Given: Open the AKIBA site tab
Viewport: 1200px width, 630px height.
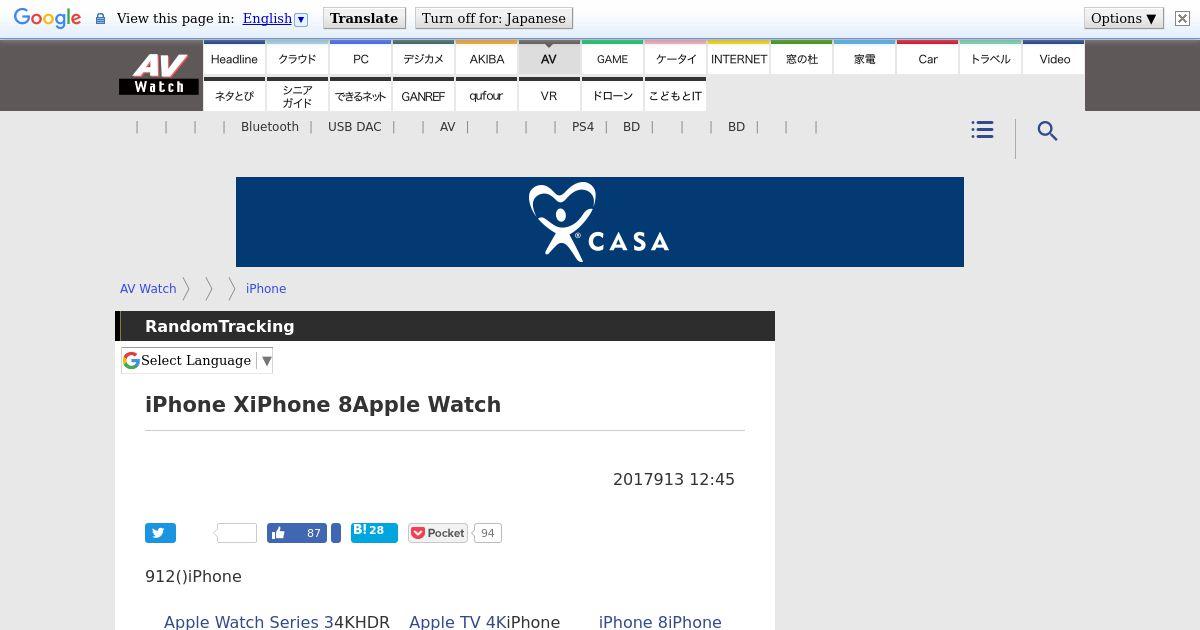Looking at the screenshot, I should (486, 59).
